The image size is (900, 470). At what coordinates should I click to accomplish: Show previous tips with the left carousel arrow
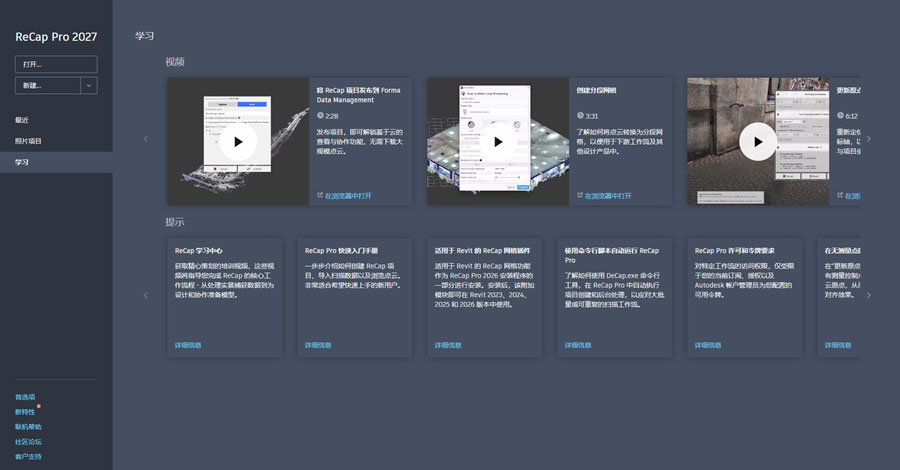pyautogui.click(x=145, y=295)
